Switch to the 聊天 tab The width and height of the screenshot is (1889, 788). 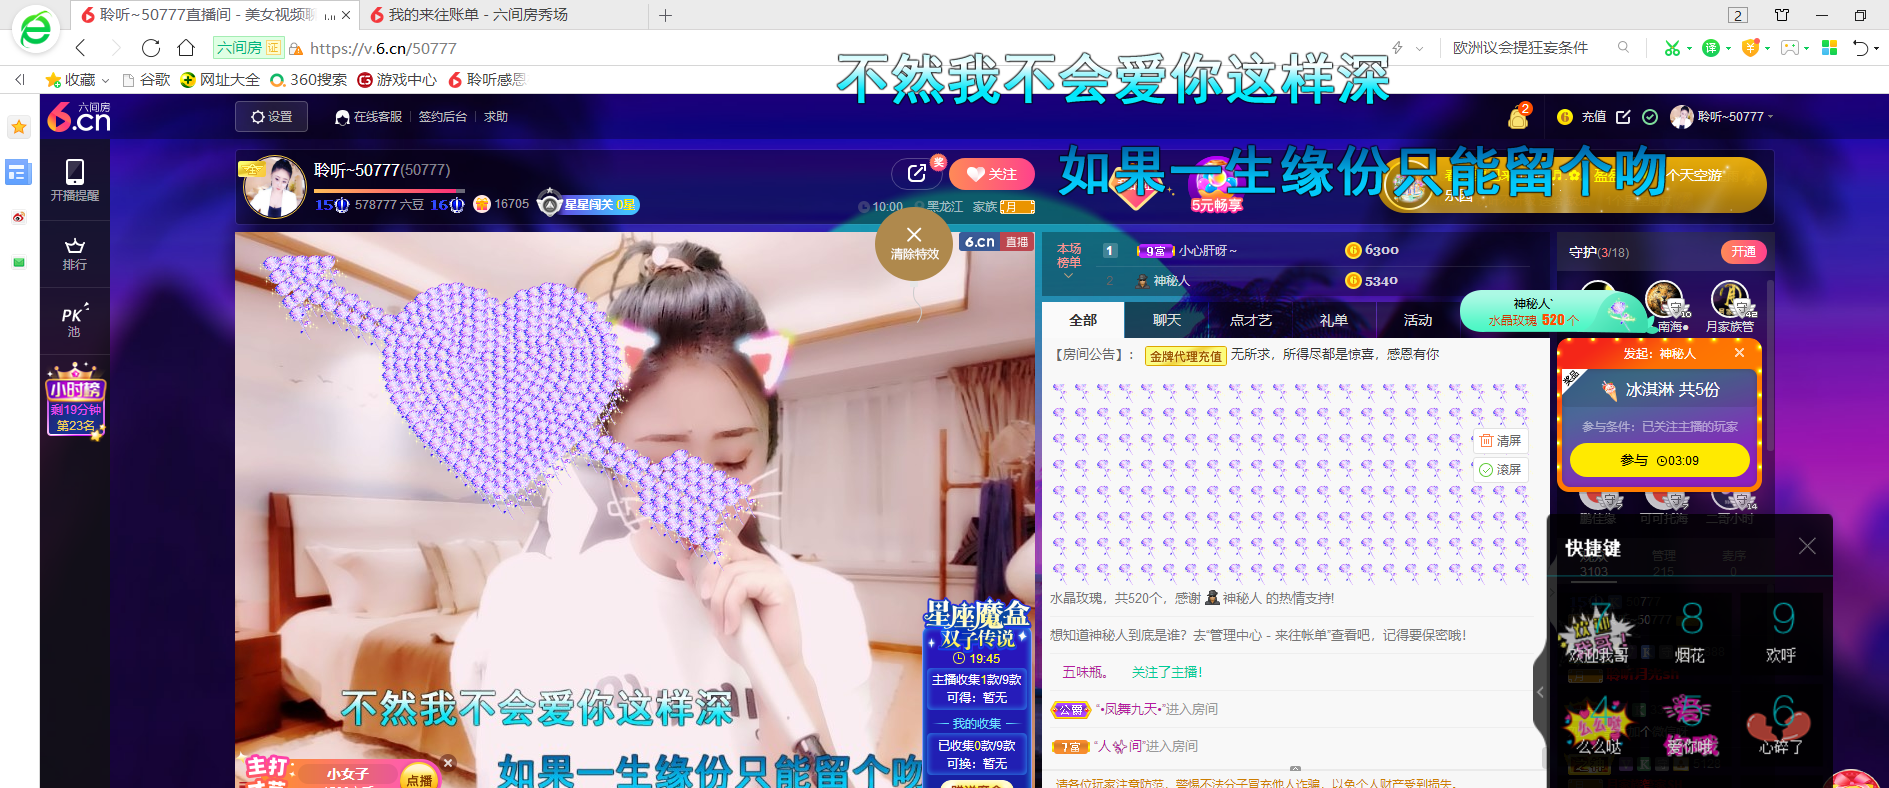(1167, 320)
